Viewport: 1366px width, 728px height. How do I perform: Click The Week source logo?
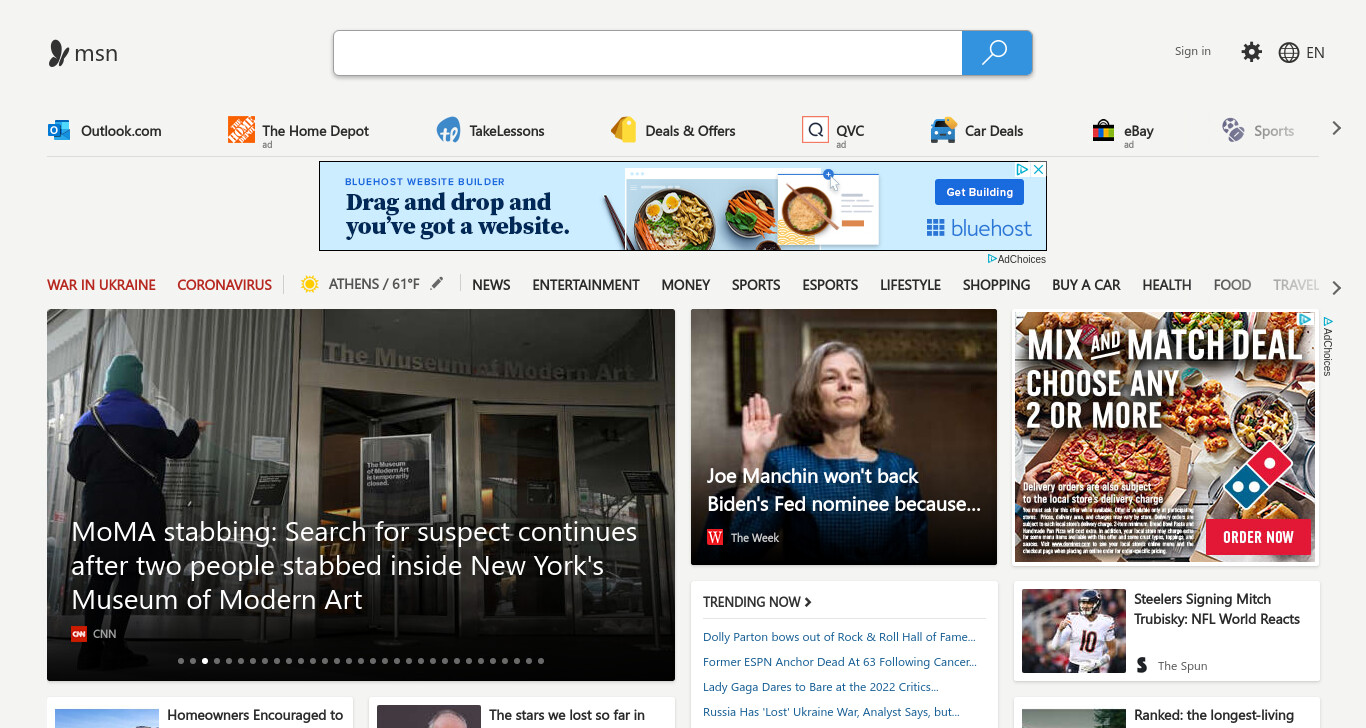(715, 538)
